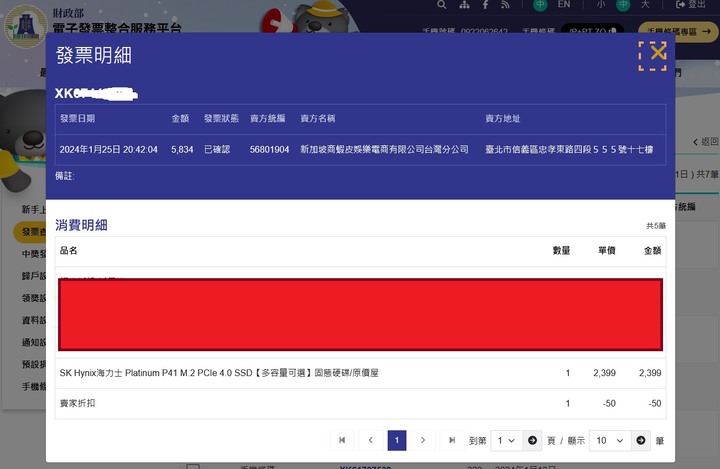
Task: Go to next page arrow
Action: [423, 440]
